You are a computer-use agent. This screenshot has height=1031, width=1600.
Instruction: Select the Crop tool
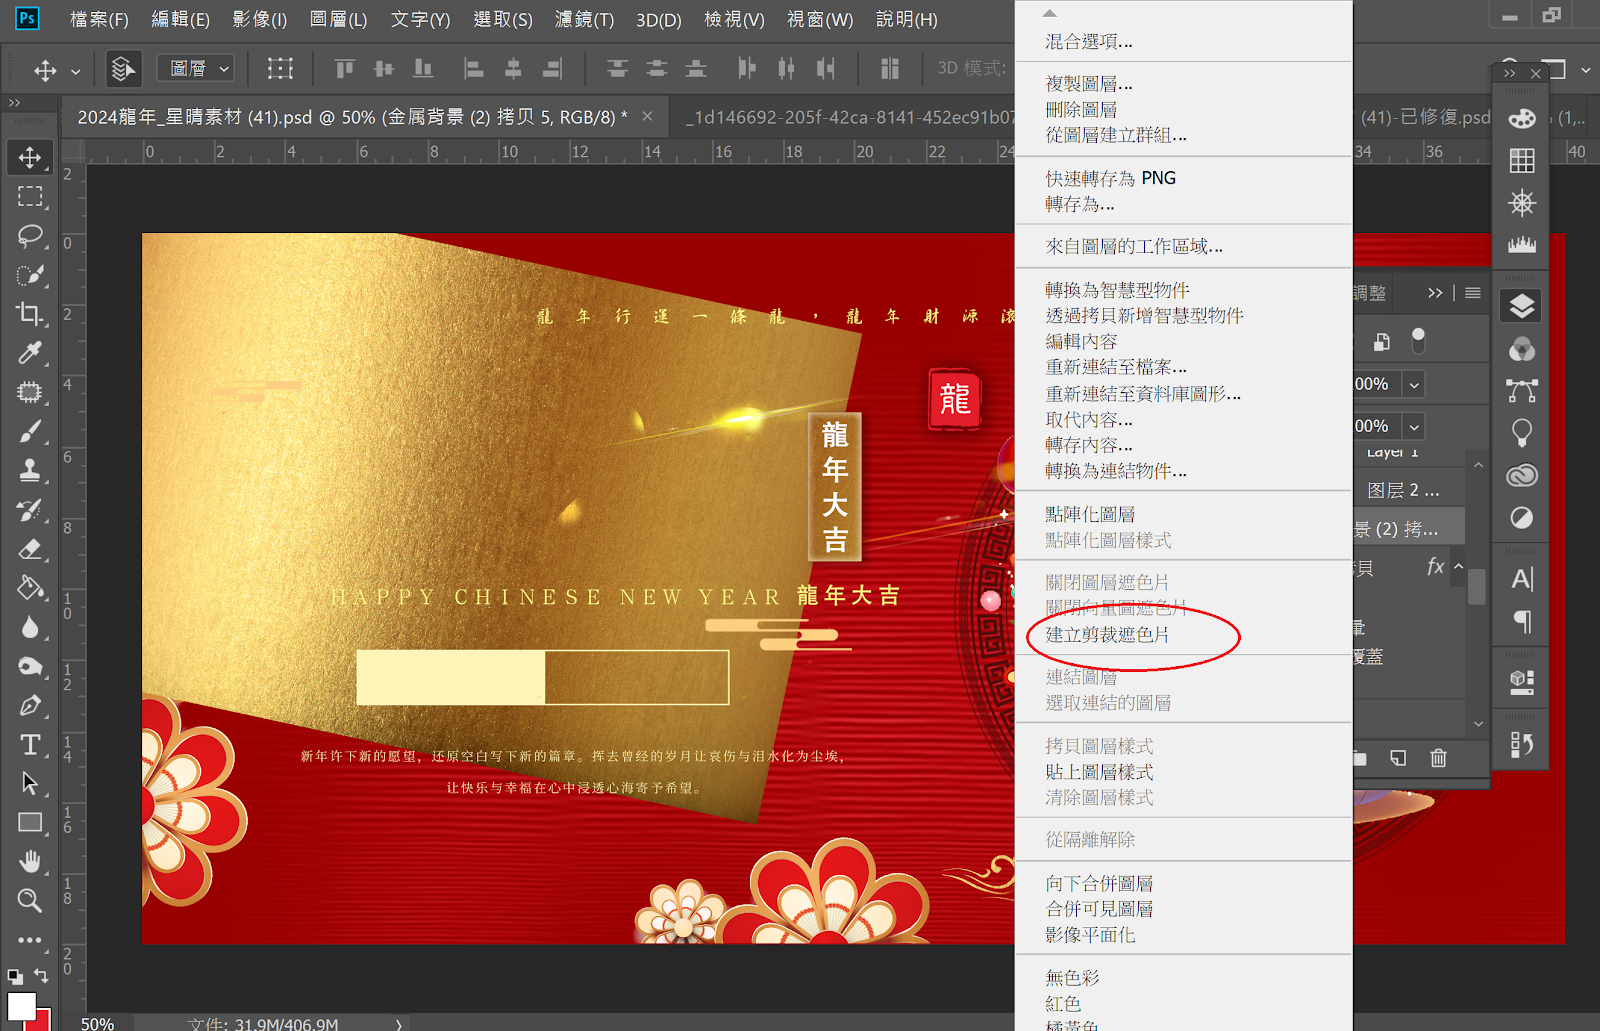[30, 314]
